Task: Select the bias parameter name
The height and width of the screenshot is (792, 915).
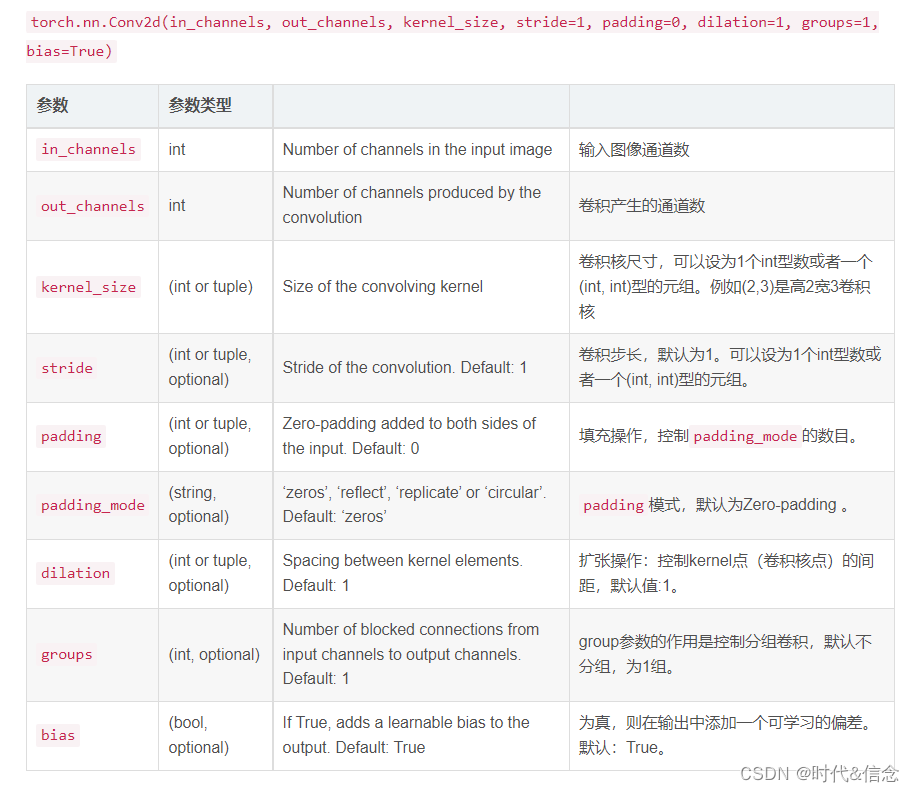Action: click(x=58, y=735)
